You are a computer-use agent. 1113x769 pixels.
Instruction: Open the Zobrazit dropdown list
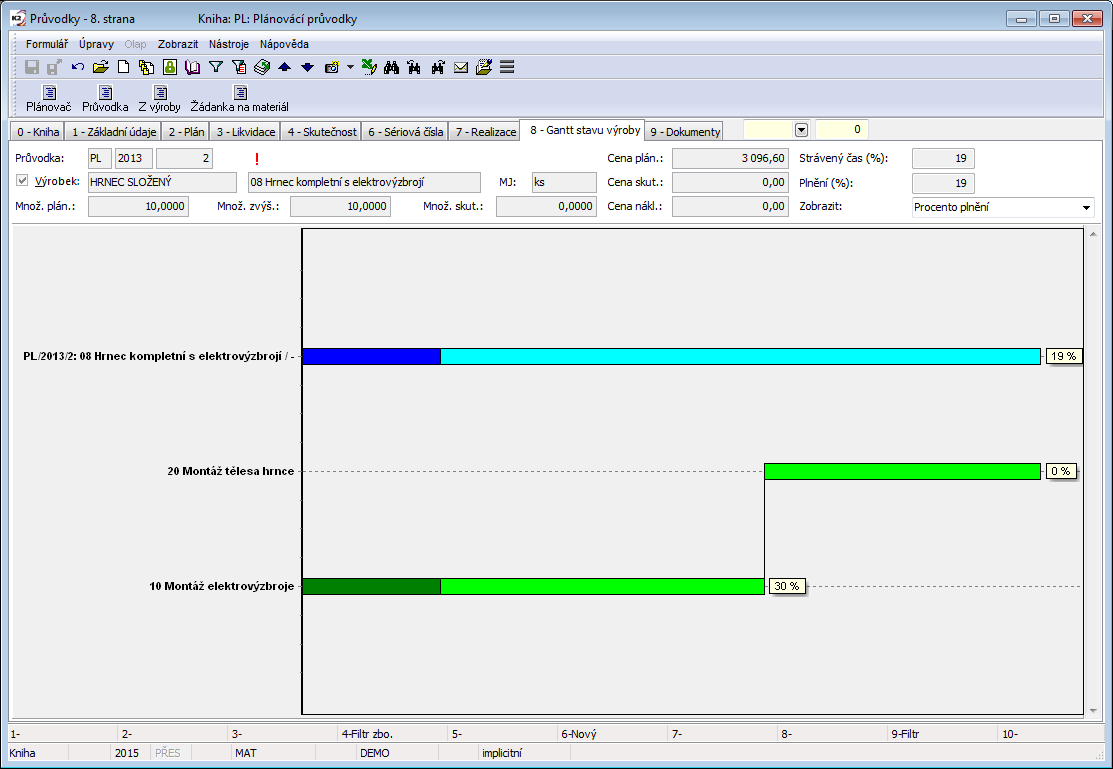pos(1086,207)
